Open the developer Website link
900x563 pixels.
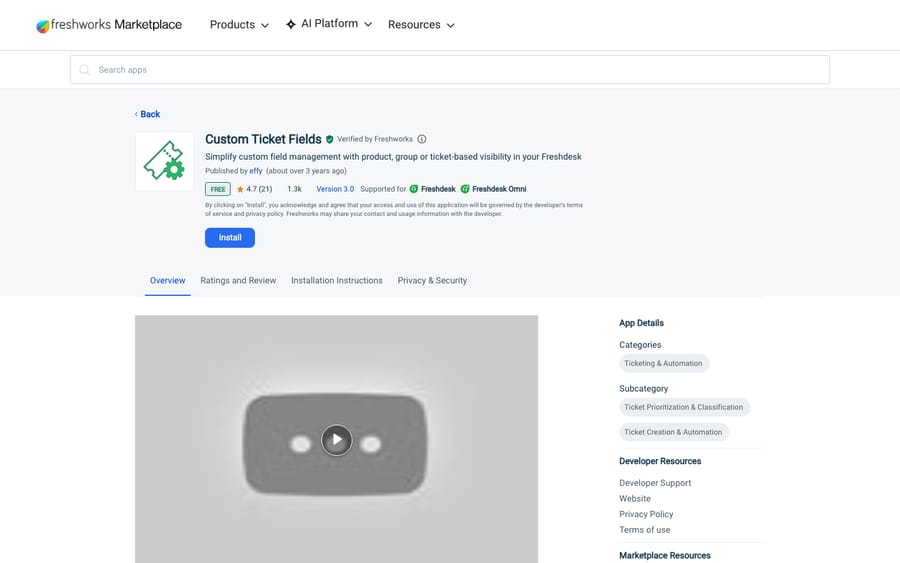point(635,498)
